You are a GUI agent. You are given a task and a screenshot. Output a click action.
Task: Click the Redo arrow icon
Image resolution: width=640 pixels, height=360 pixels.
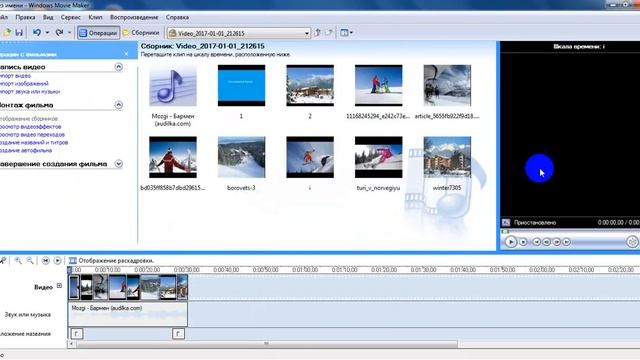tap(59, 33)
